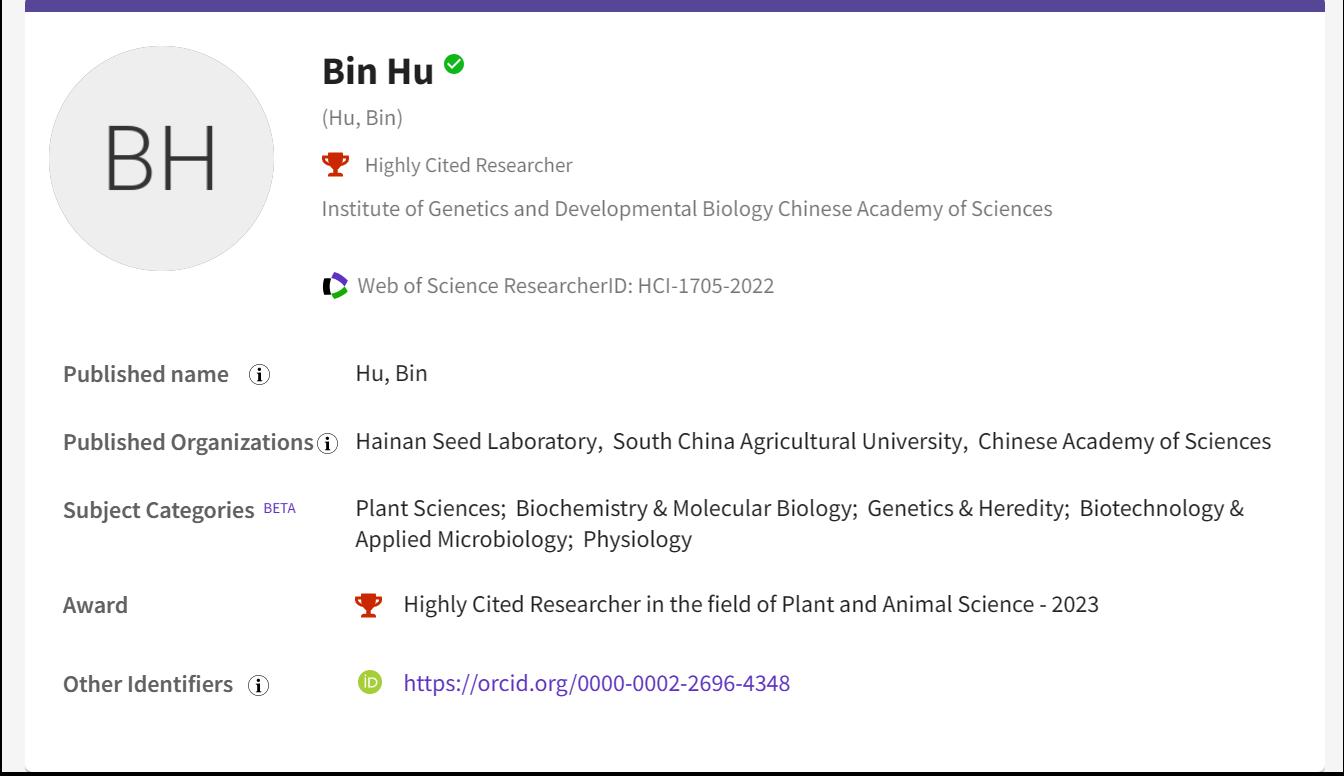The image size is (1344, 776).
Task: Click the green ORCID iD icon
Action: [370, 683]
